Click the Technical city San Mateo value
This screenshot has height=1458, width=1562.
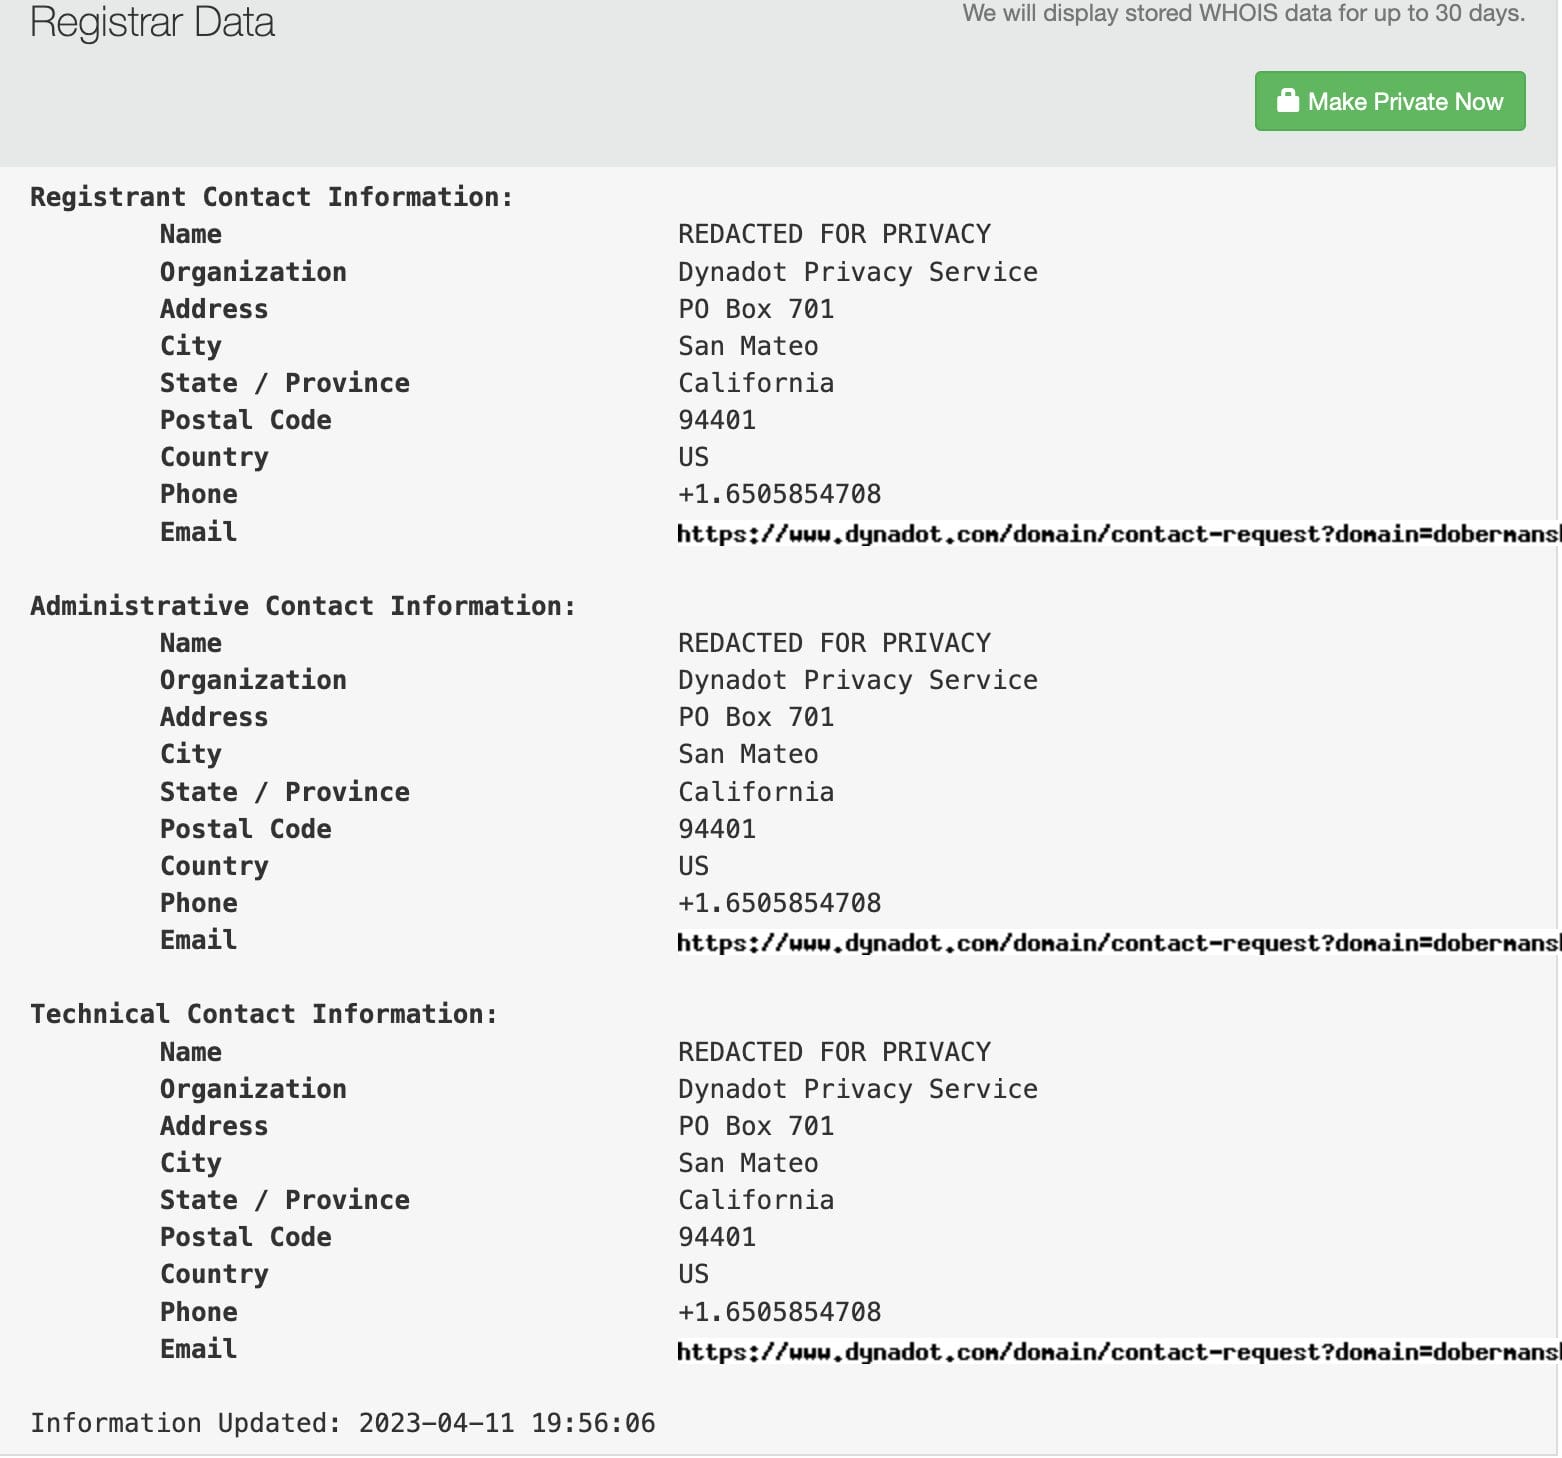748,1163
